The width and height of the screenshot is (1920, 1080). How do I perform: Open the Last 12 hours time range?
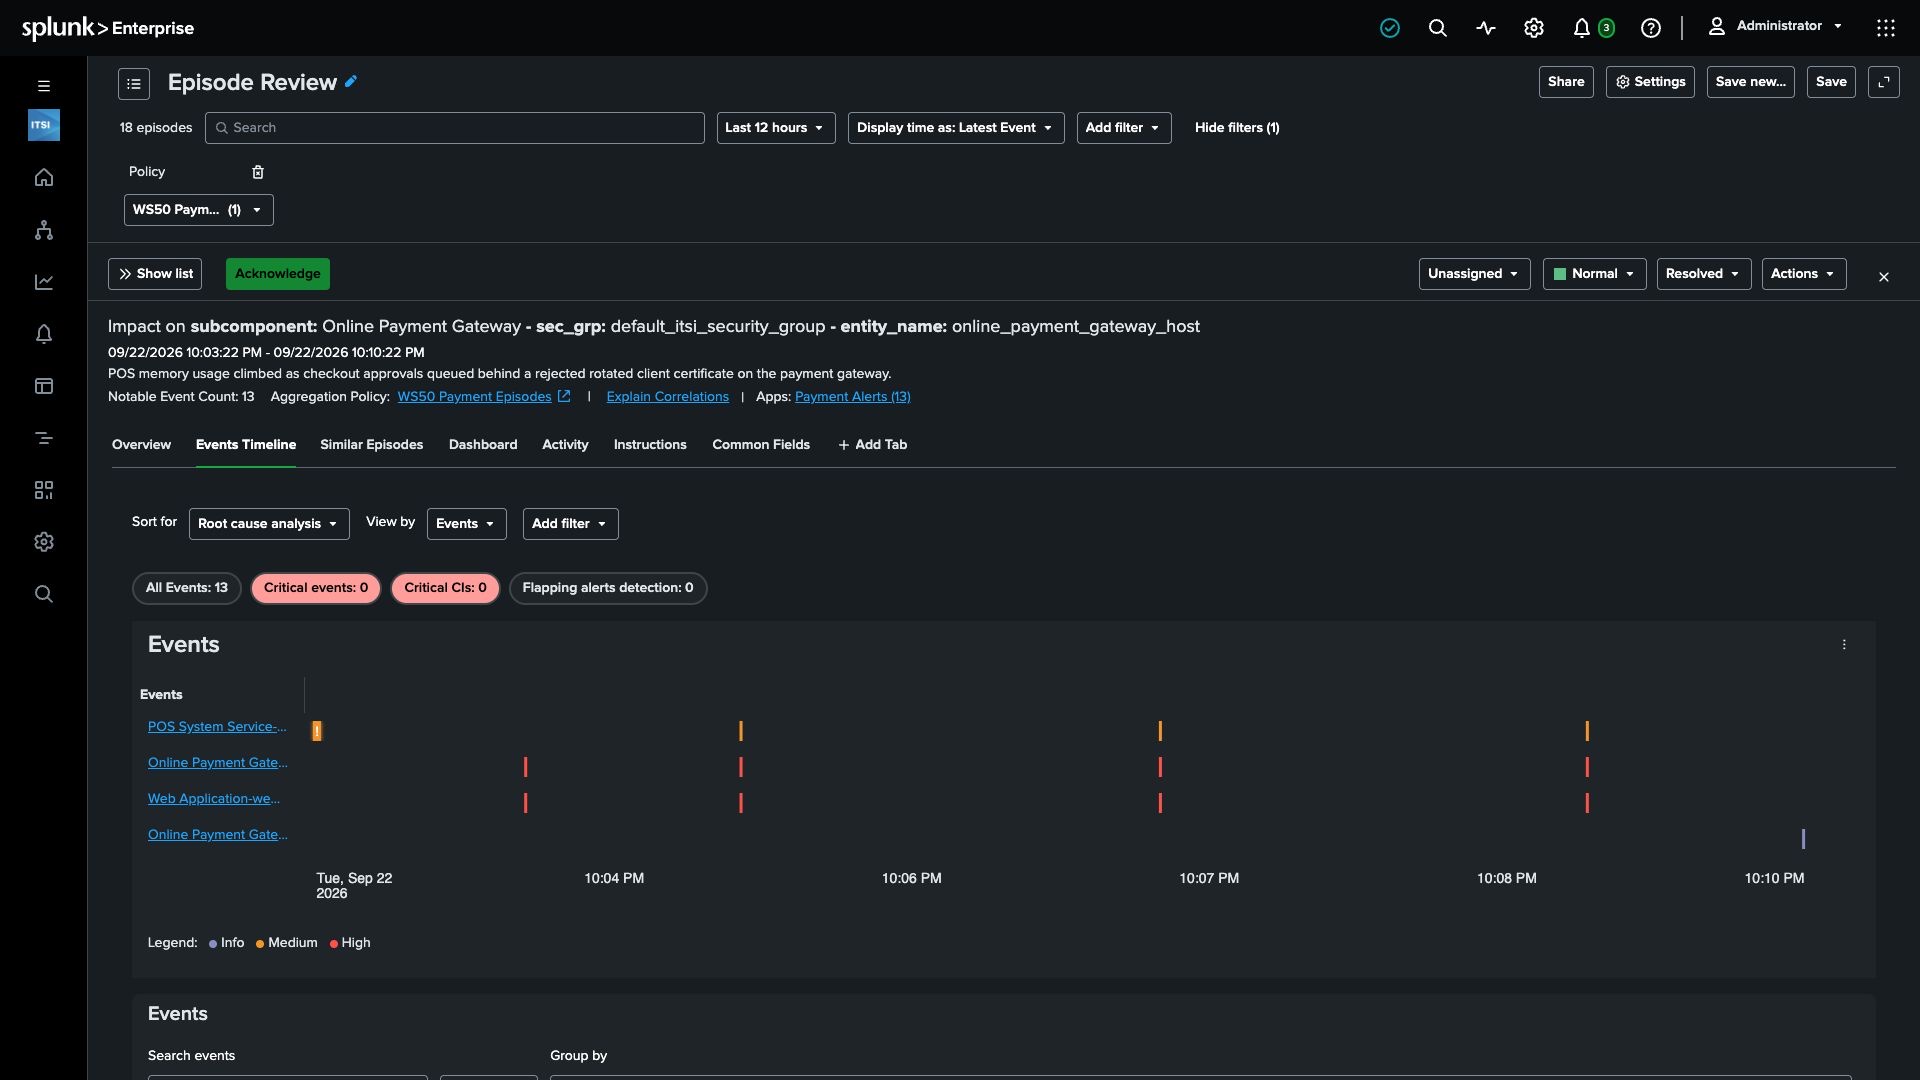(776, 128)
